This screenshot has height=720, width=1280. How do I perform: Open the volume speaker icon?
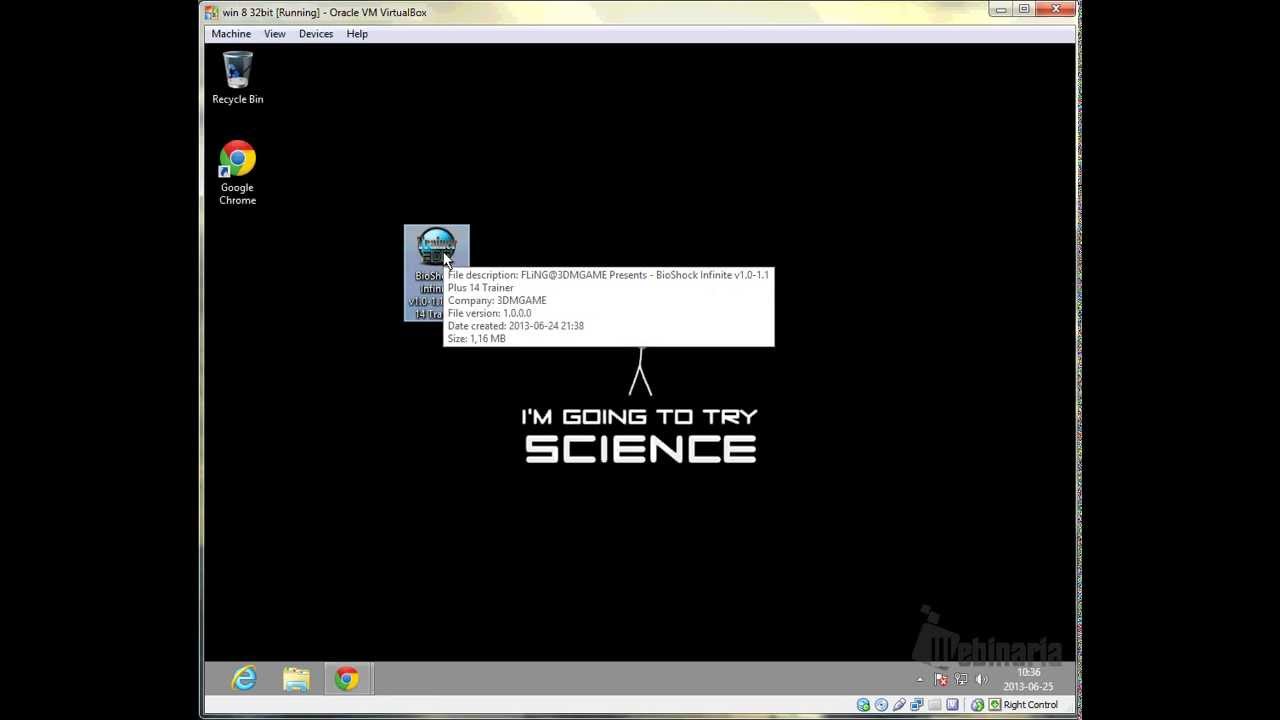coord(982,679)
